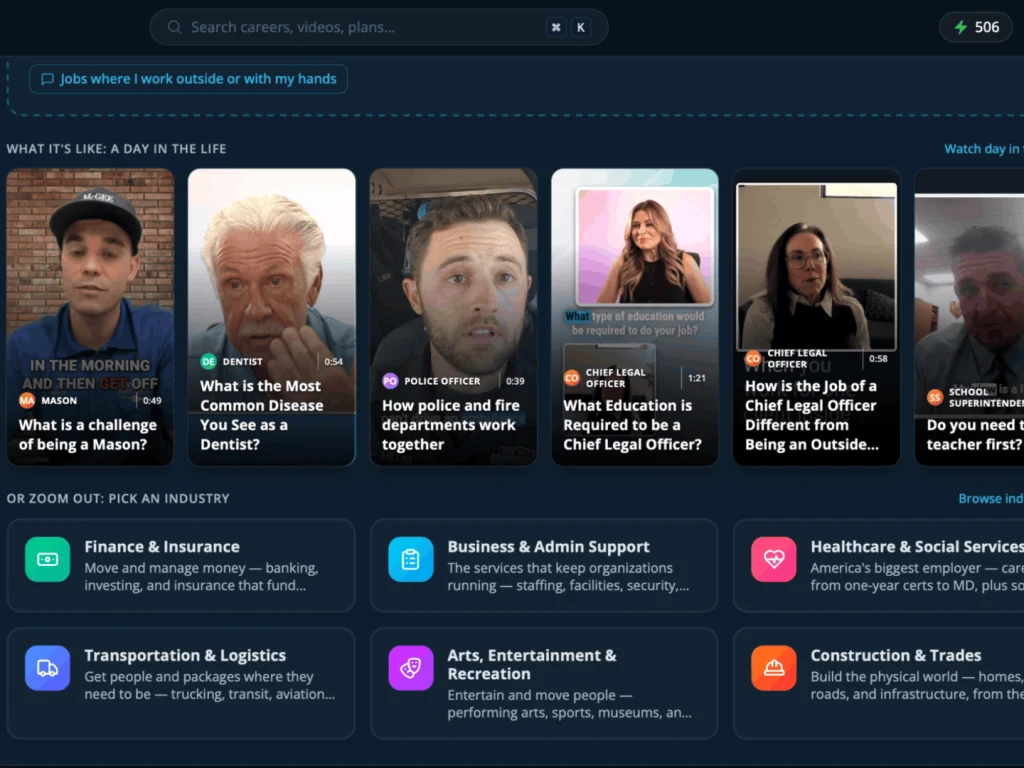This screenshot has width=1024, height=768.
Task: Click the Business & Admin Support clipboard icon
Action: [x=411, y=559]
